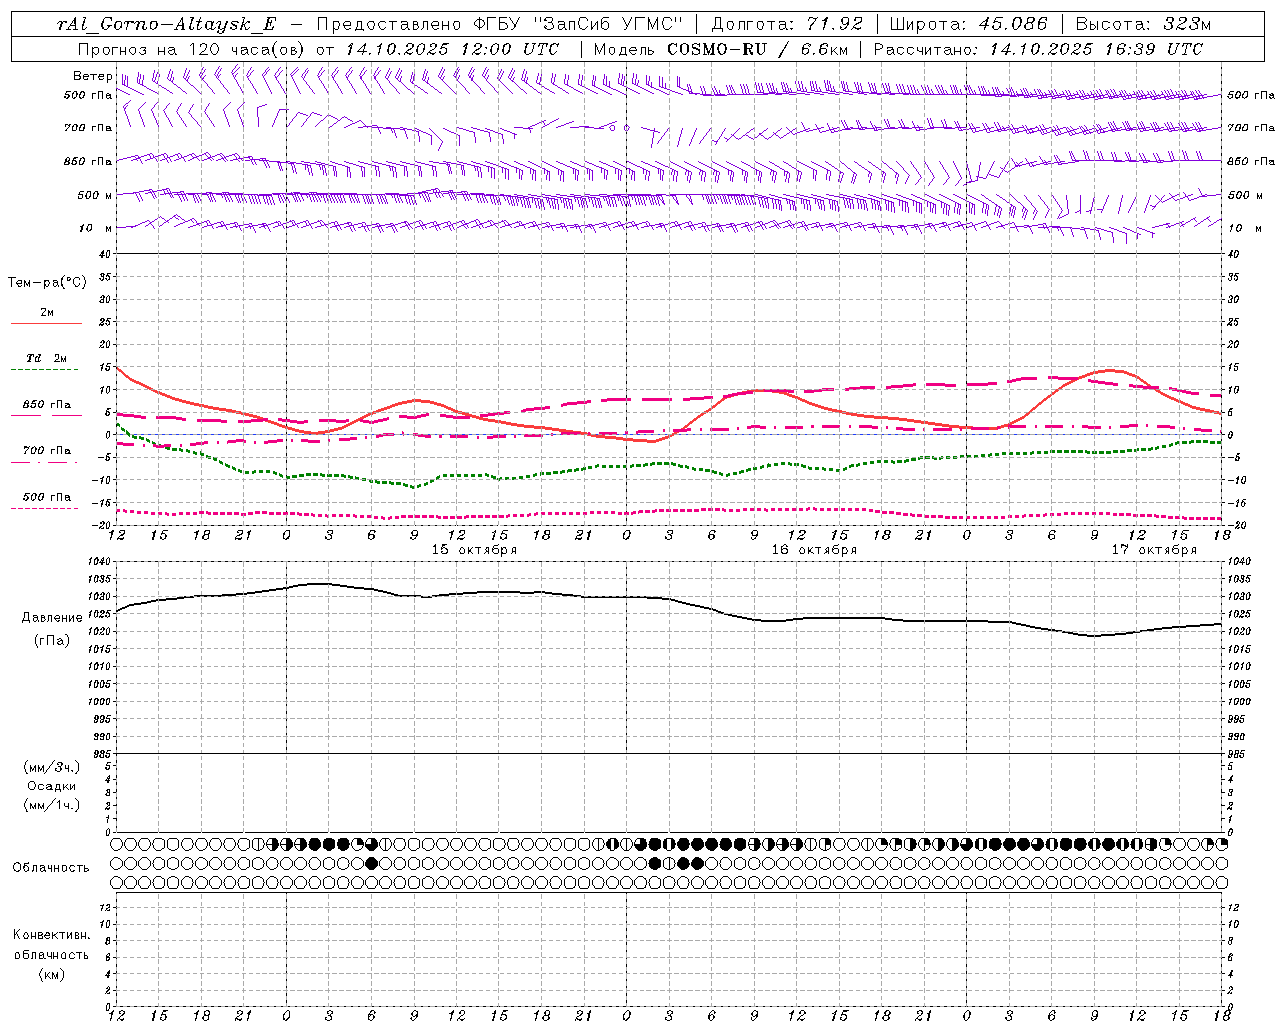Screen dimensions: 1280x1024
Task: Click the Осадки precipitation label
Action: click(52, 786)
